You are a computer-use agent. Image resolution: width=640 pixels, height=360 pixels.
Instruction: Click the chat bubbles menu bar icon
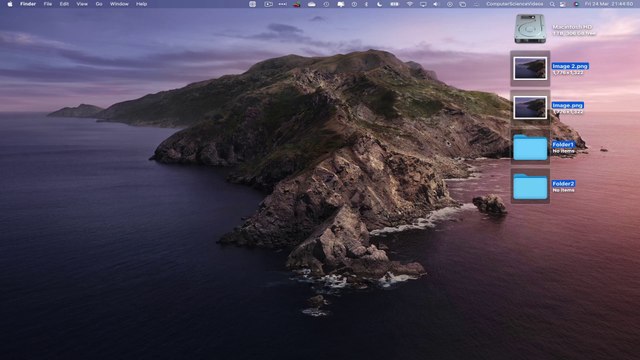340,4
